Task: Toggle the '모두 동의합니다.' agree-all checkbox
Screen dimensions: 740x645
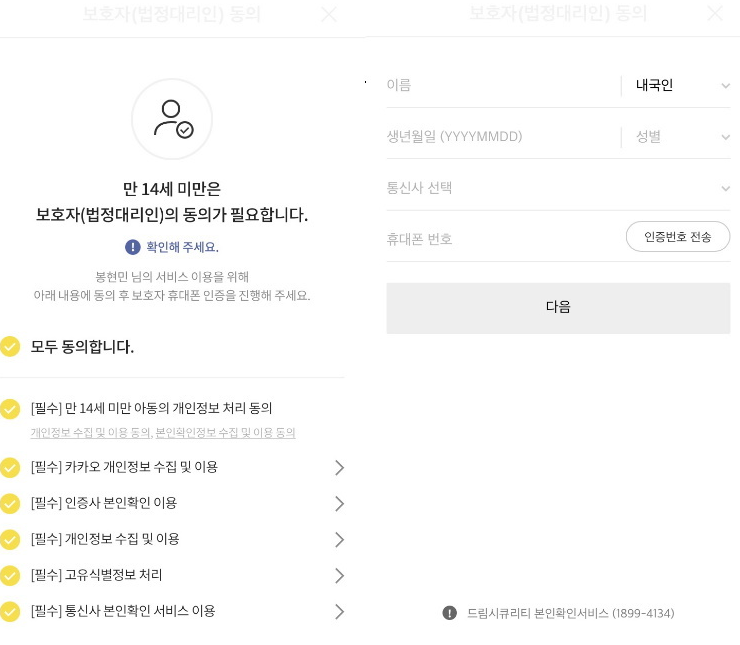Action: point(10,346)
